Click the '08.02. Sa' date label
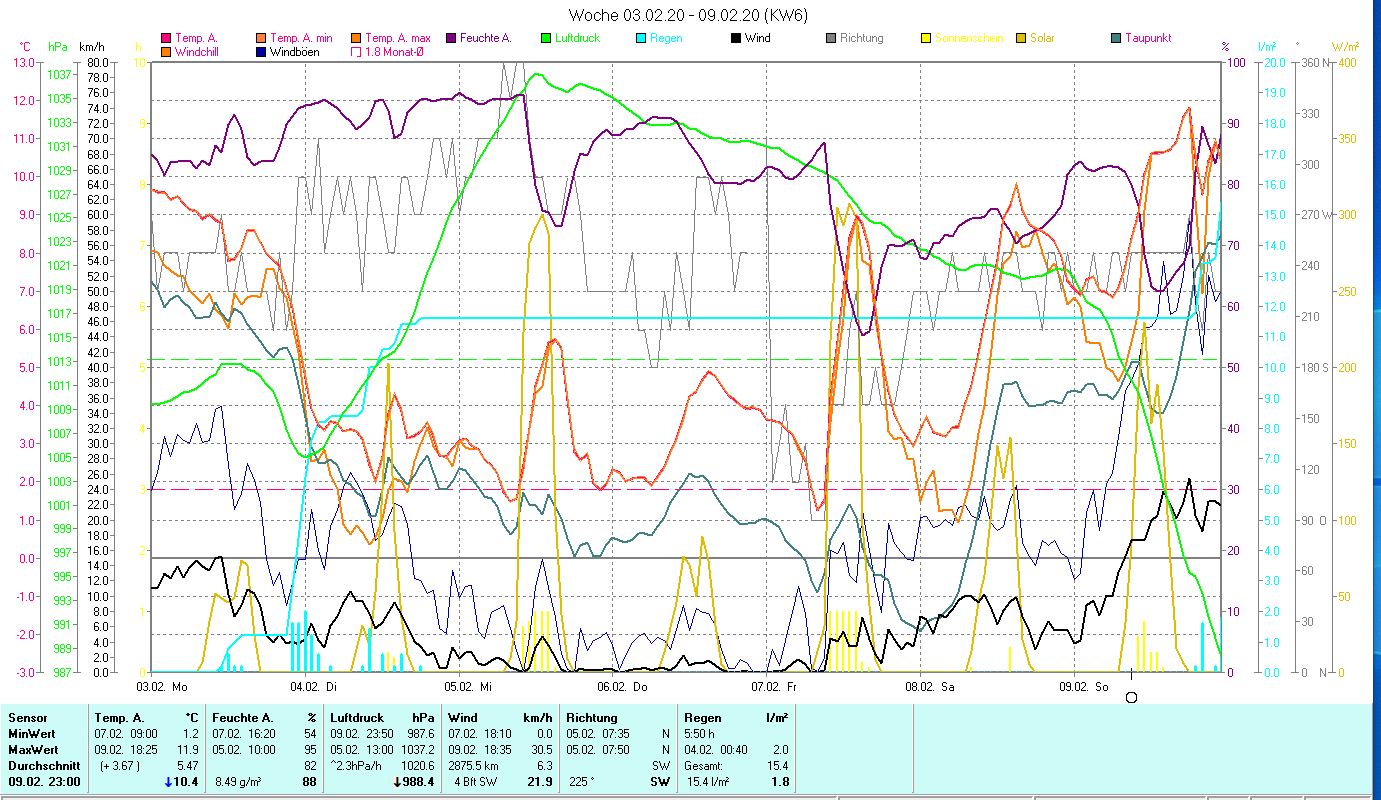The height and width of the screenshot is (800, 1381). (930, 687)
